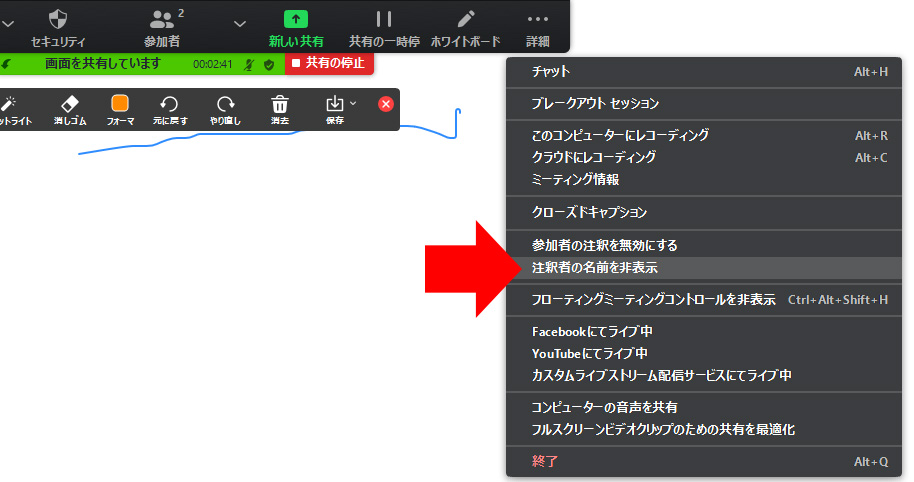Pause the share (共有の一時停止)
914x482 pixels.
point(383,19)
